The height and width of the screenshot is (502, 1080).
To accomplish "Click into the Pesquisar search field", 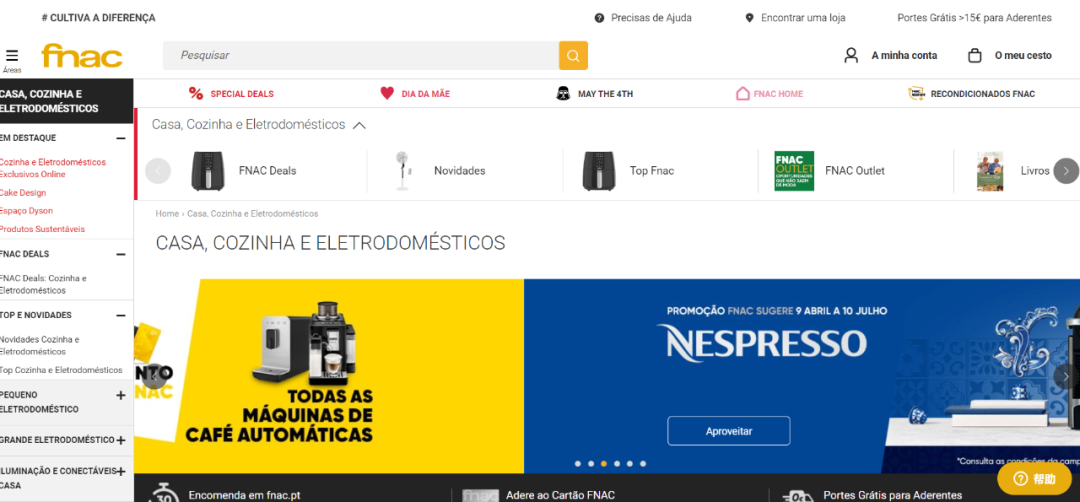I will [x=361, y=56].
